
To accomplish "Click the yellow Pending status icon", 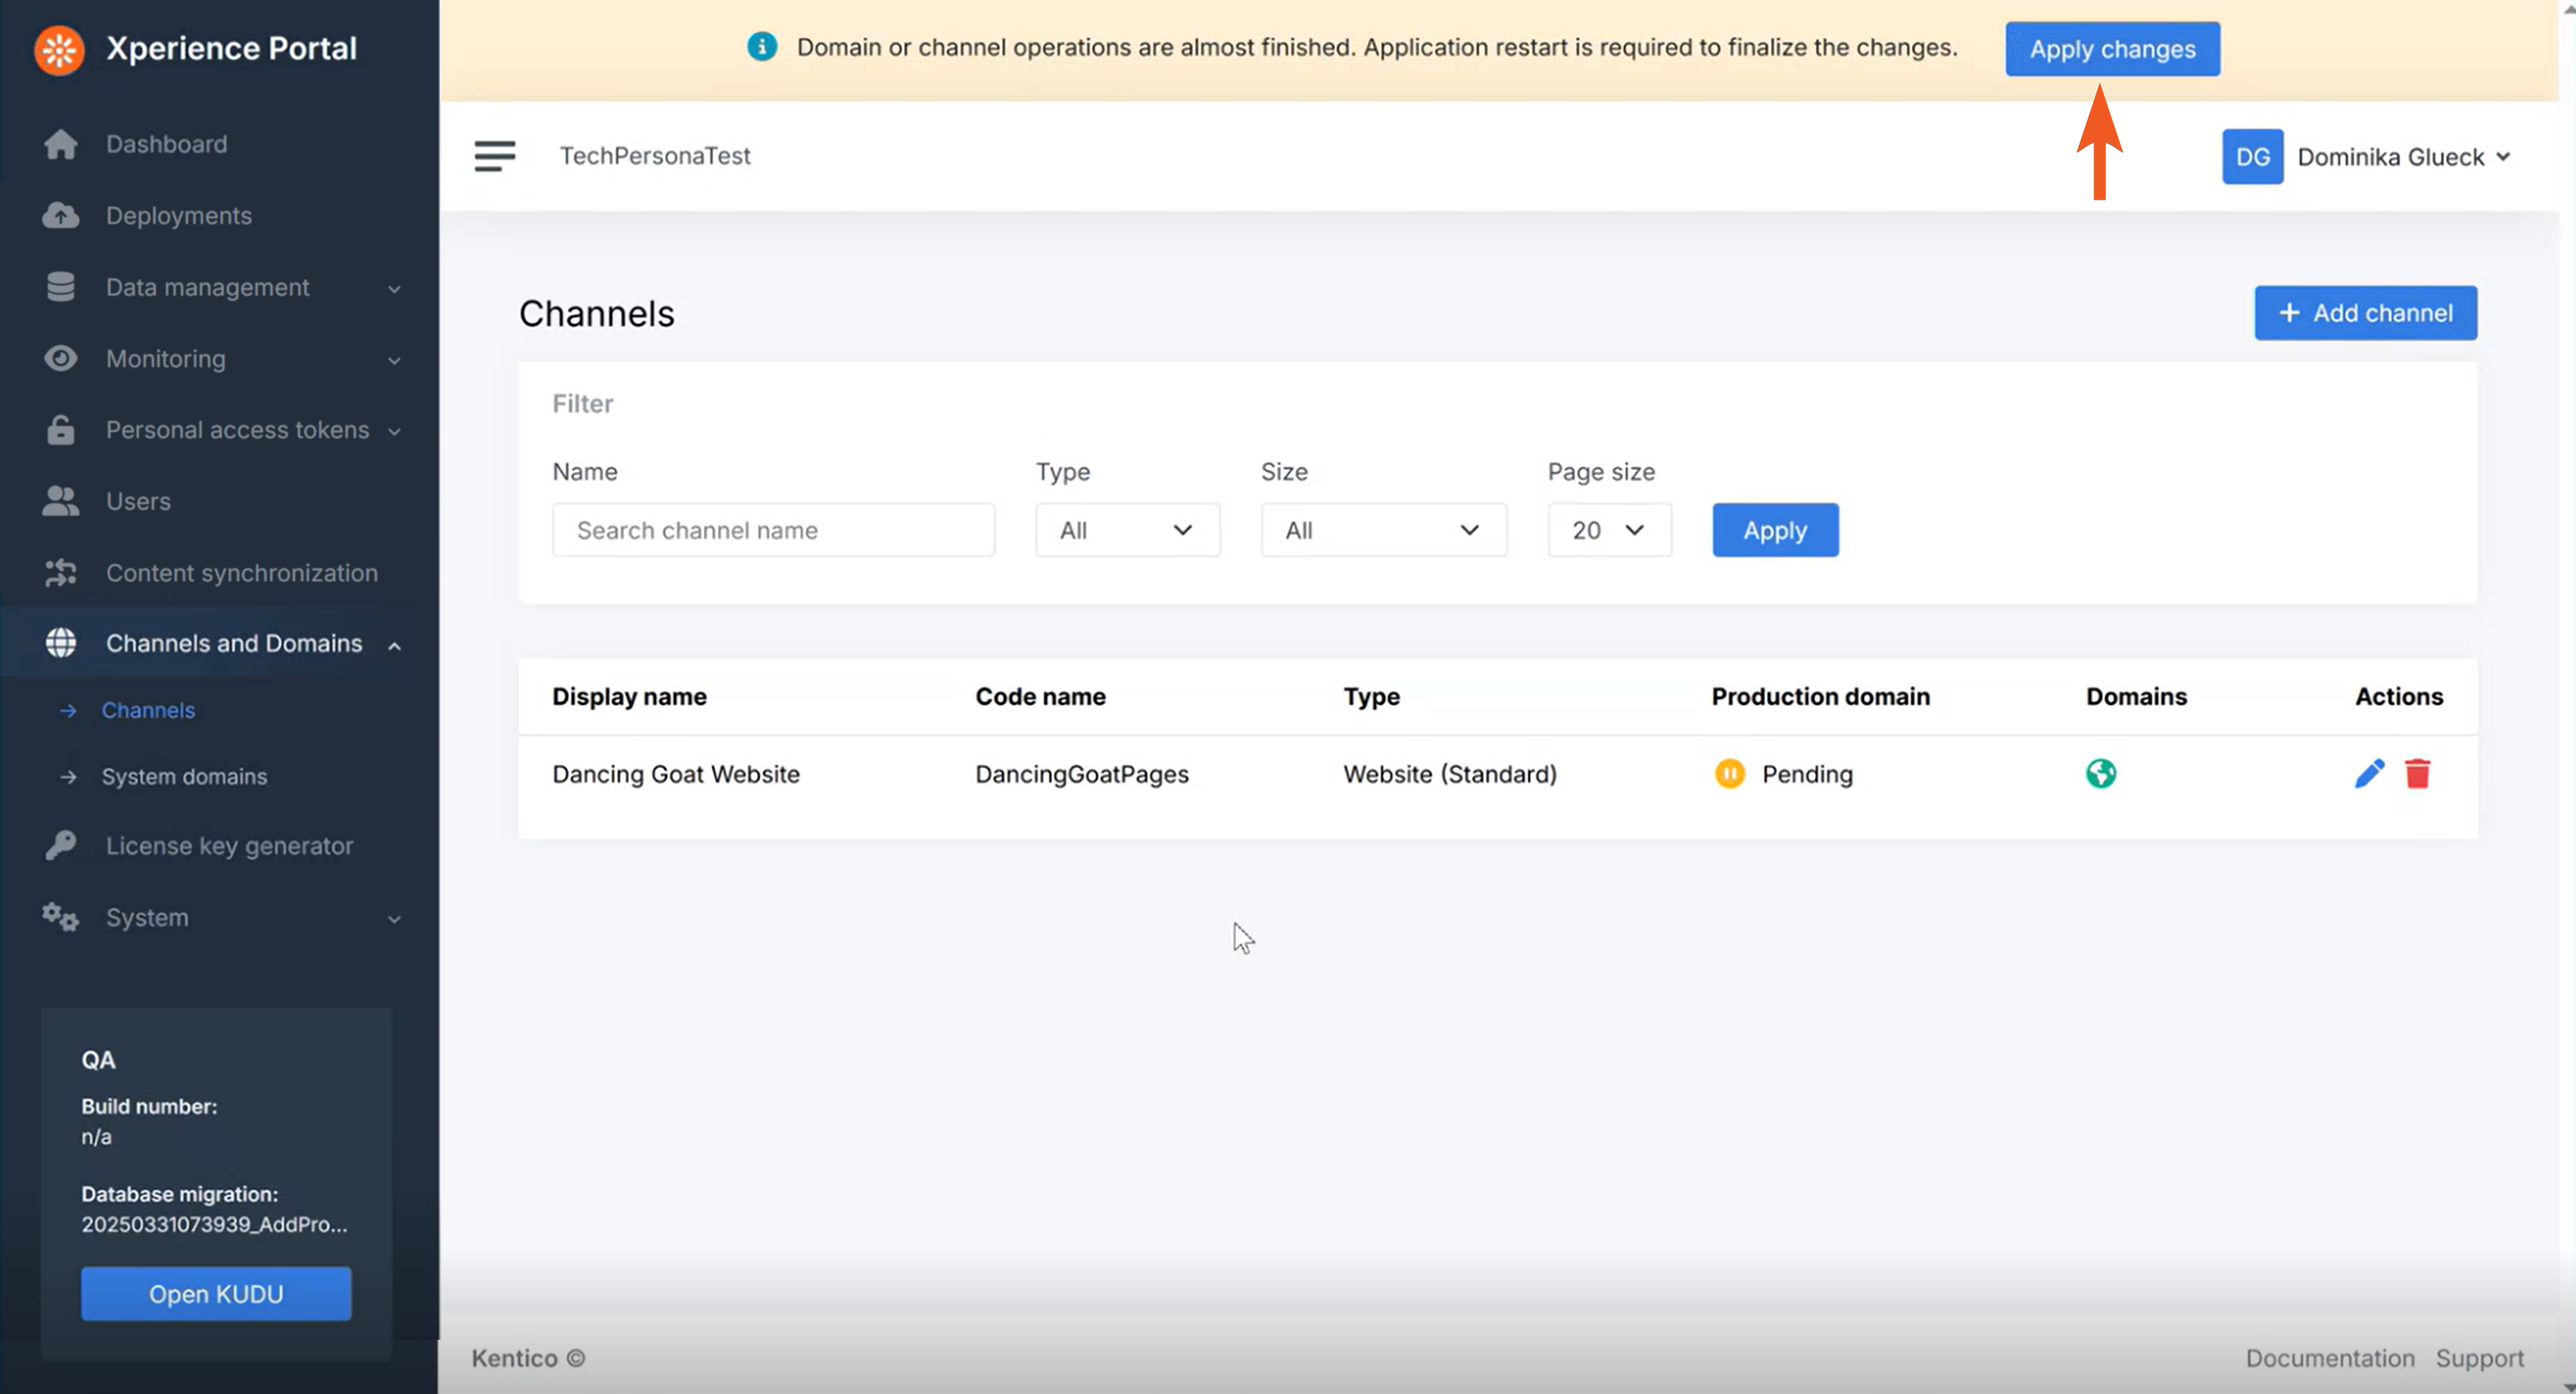I will point(1729,773).
